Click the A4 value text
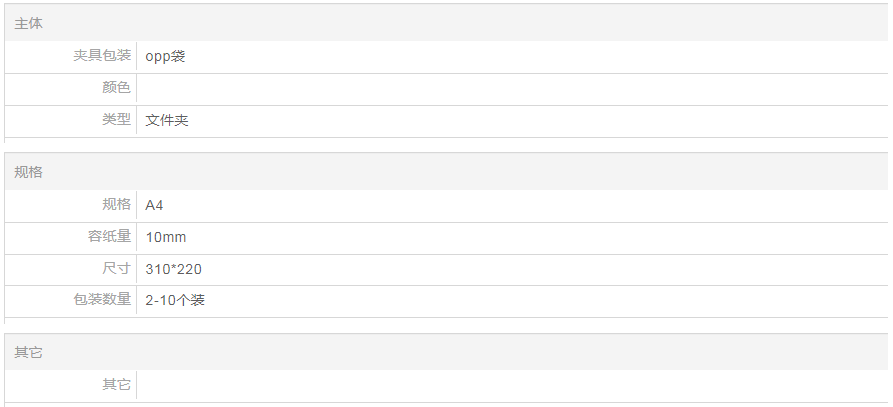Viewport: 893px width, 407px height. tap(154, 205)
